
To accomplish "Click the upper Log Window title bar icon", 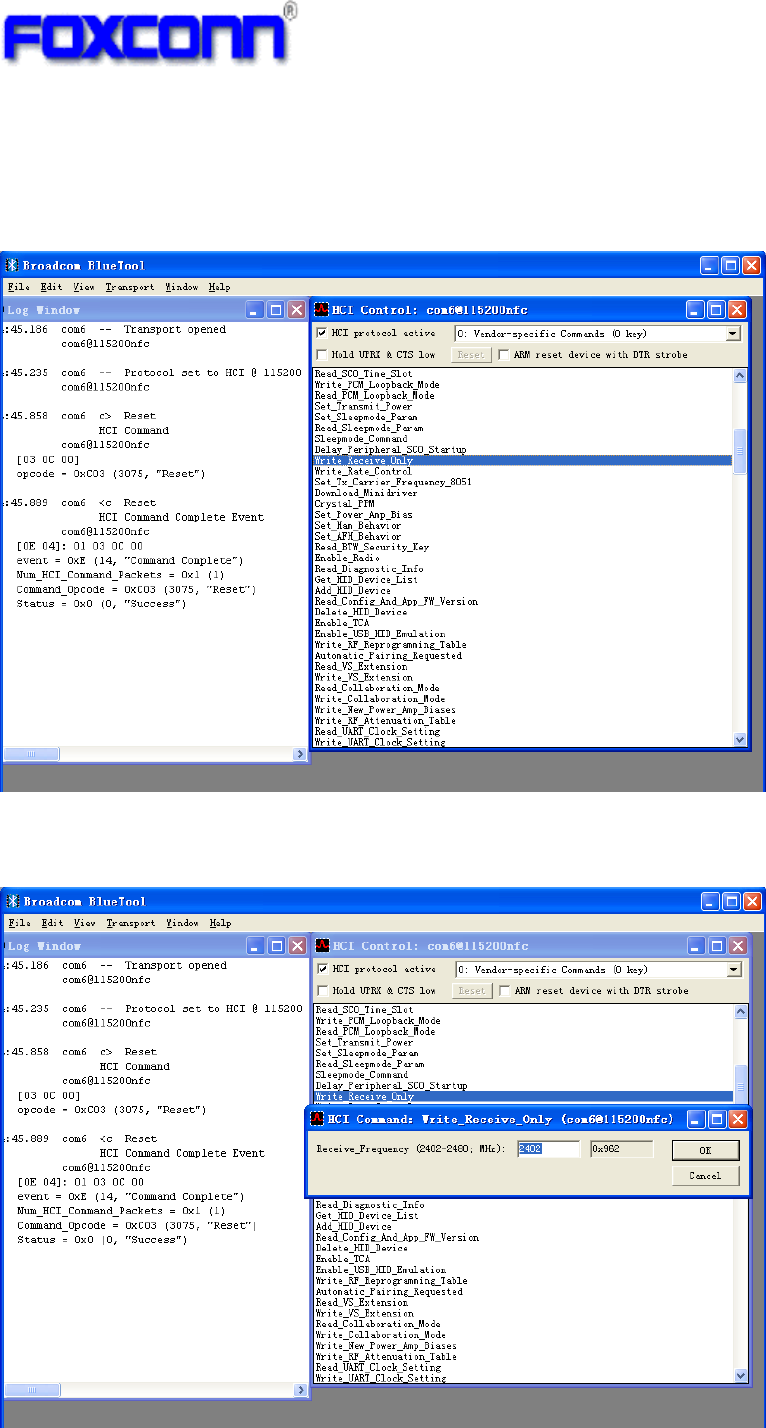I will 2,310.
